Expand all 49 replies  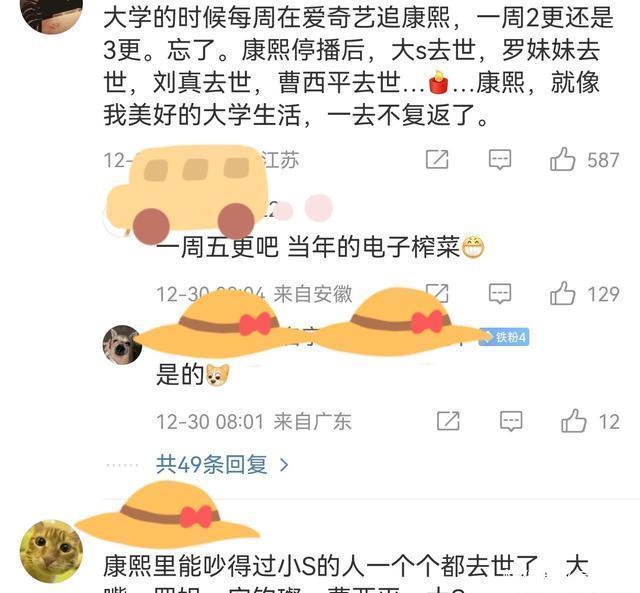pos(211,464)
